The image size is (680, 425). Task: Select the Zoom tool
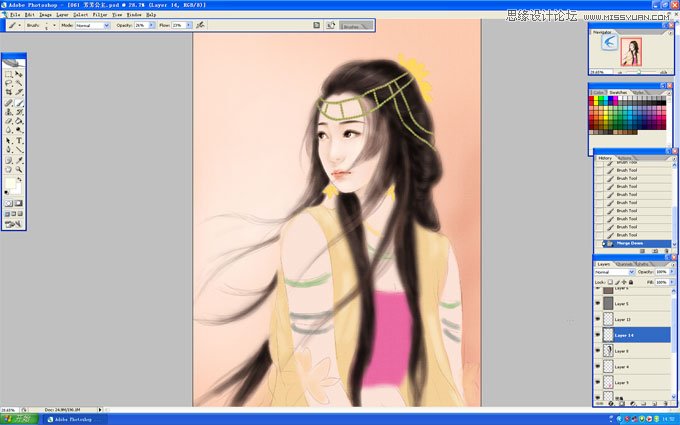[19, 169]
